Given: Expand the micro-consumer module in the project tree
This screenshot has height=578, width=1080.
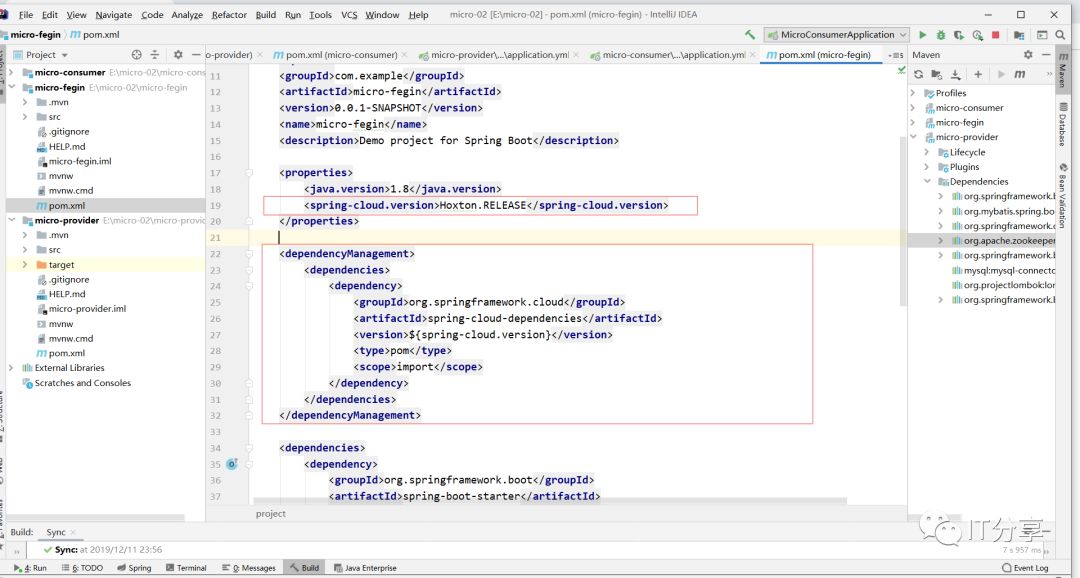Looking at the screenshot, I should click(11, 72).
